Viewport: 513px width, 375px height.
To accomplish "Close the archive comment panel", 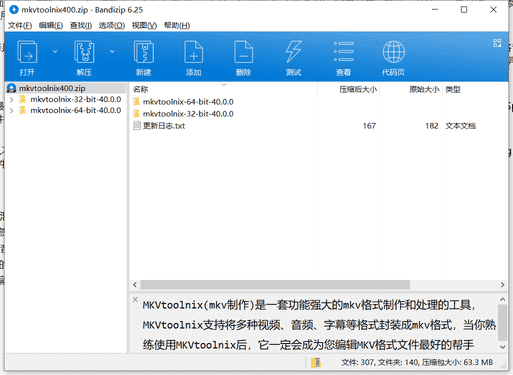I will (x=135, y=299).
